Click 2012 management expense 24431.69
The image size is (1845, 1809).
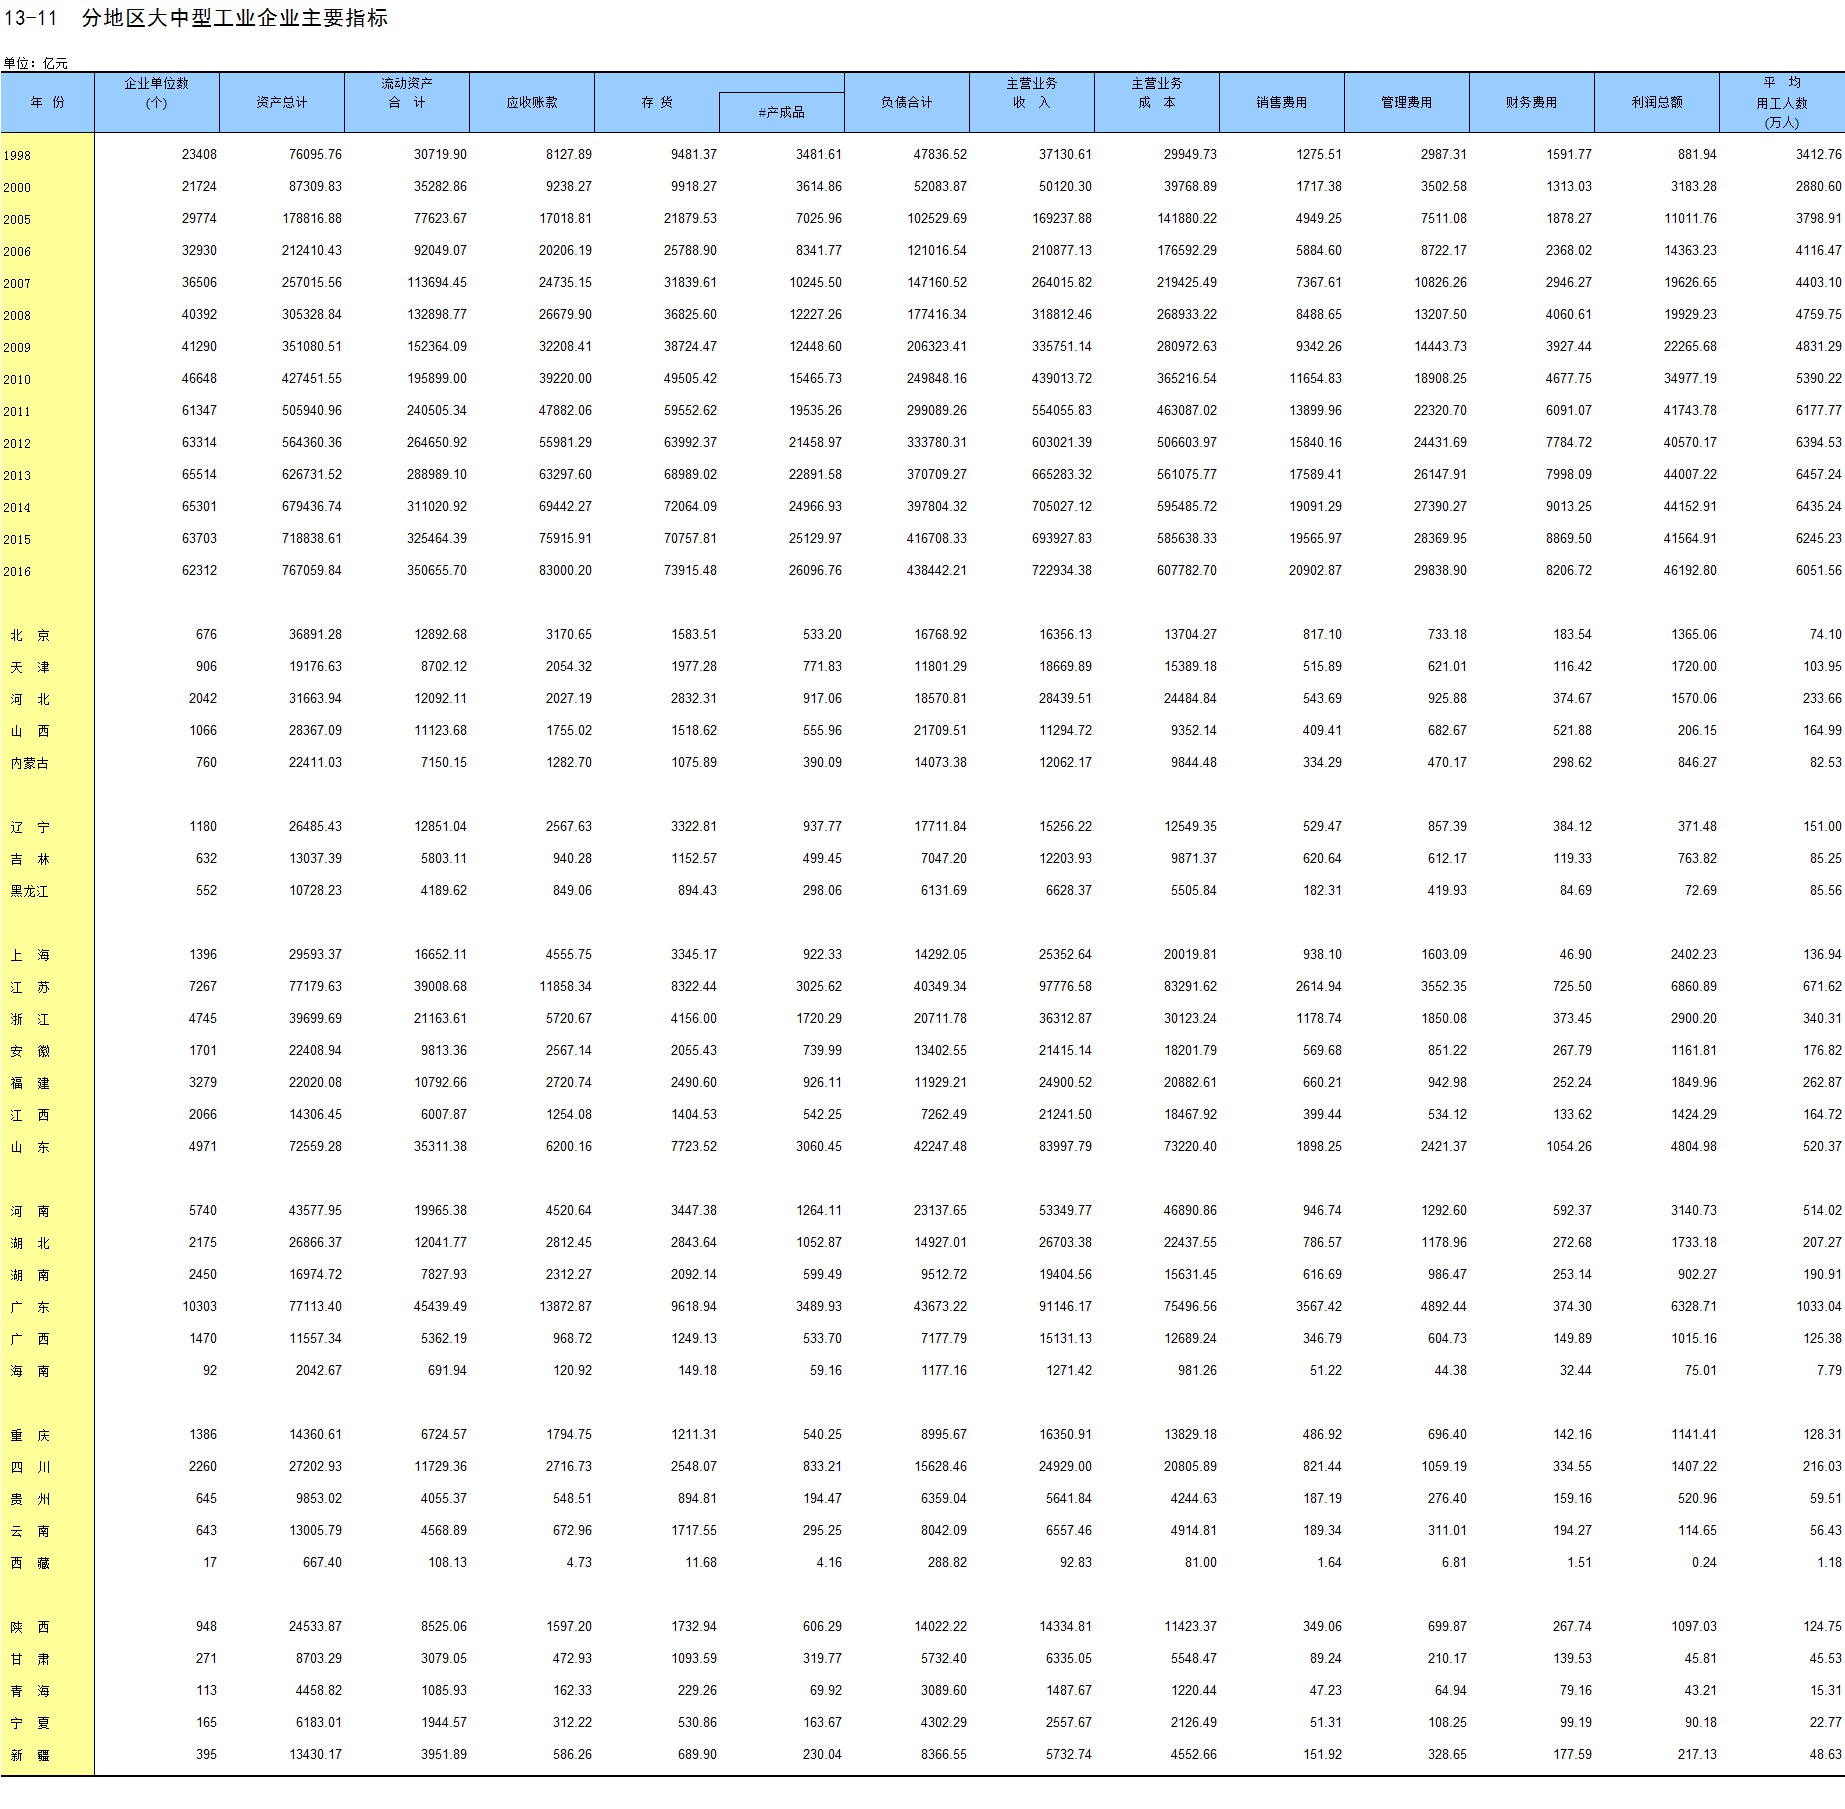tap(1440, 442)
